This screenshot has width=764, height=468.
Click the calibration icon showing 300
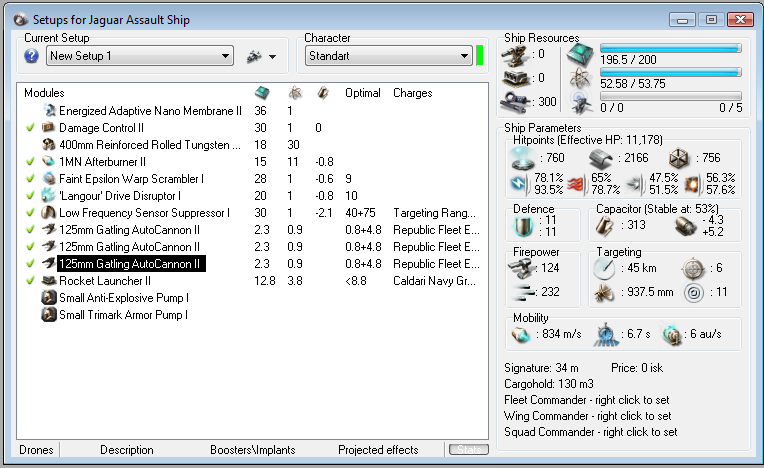[x=516, y=101]
